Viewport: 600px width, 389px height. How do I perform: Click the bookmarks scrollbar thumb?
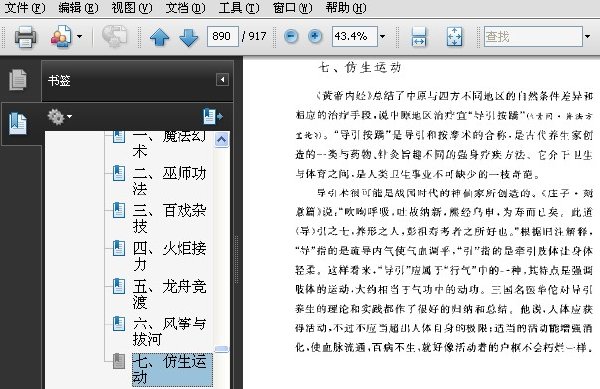pyautogui.click(x=222, y=349)
